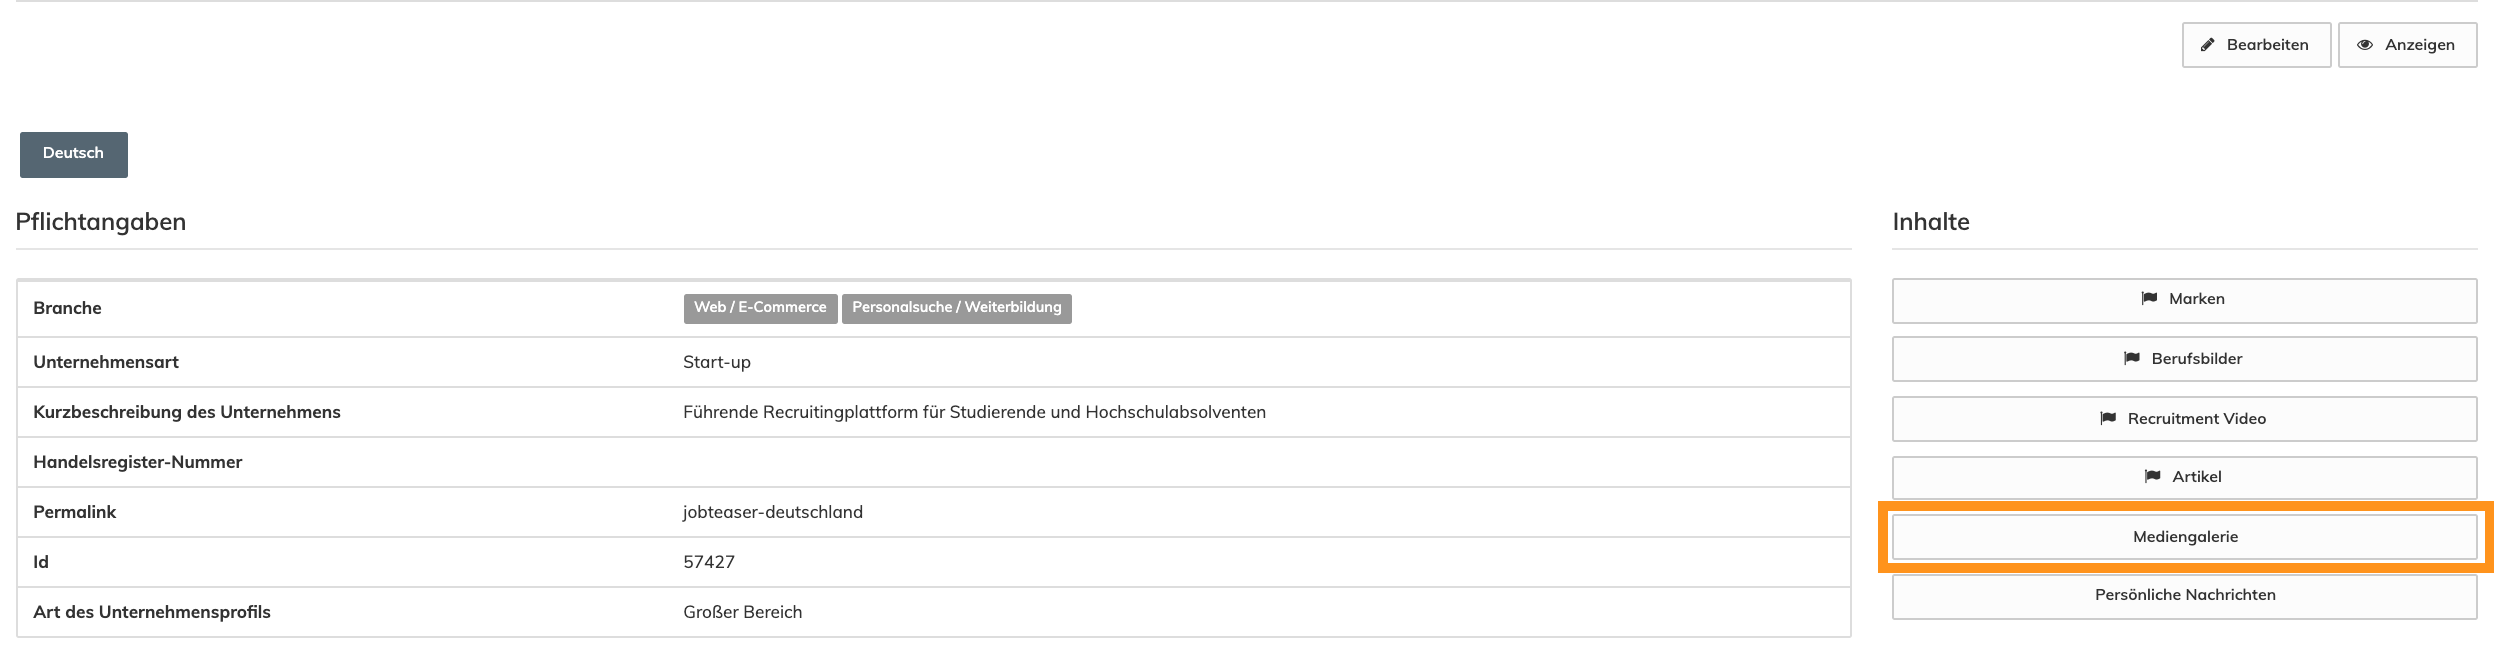This screenshot has width=2494, height=656.
Task: Open the Inhalte section heading
Action: point(1932,221)
